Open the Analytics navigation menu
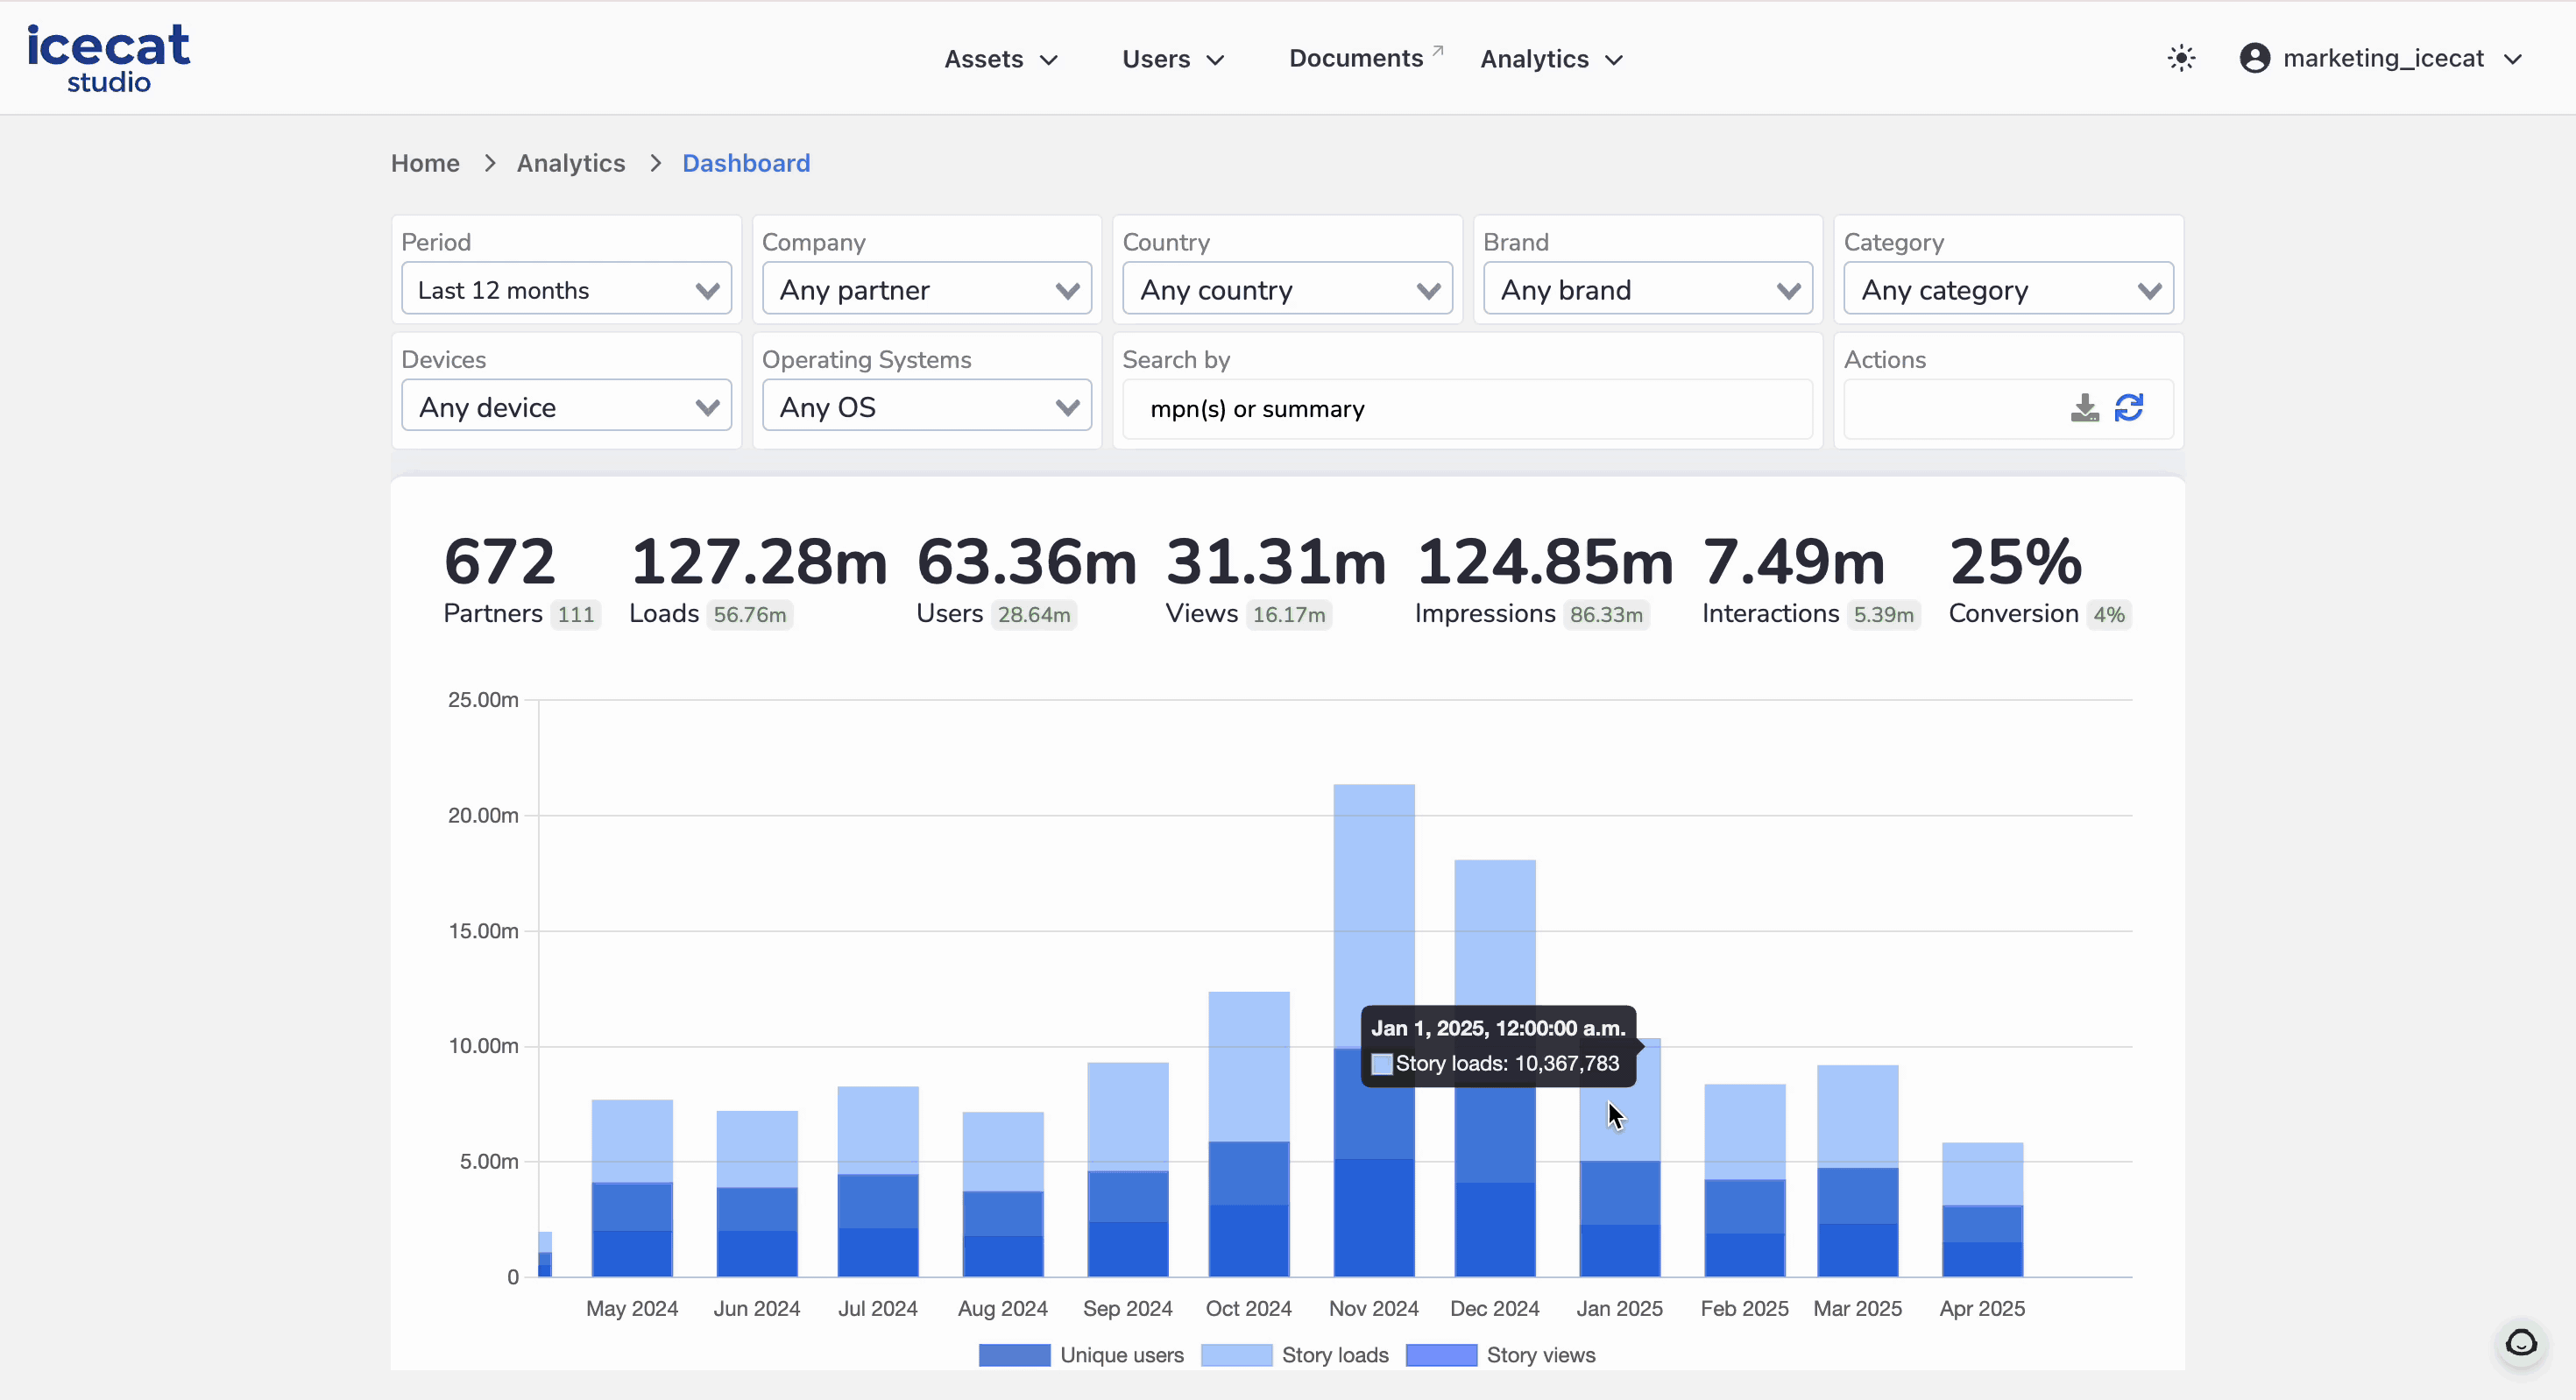Image resolution: width=2576 pixels, height=1400 pixels. point(1549,58)
